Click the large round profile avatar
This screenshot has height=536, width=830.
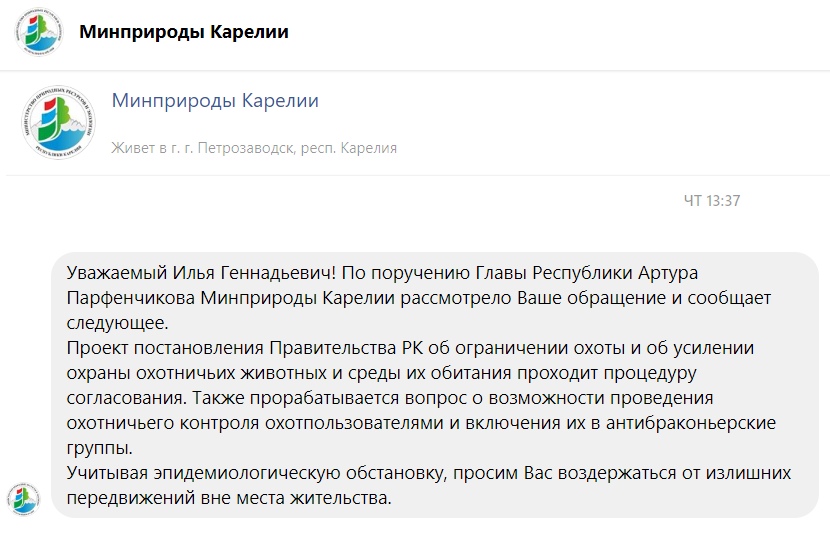click(x=57, y=123)
